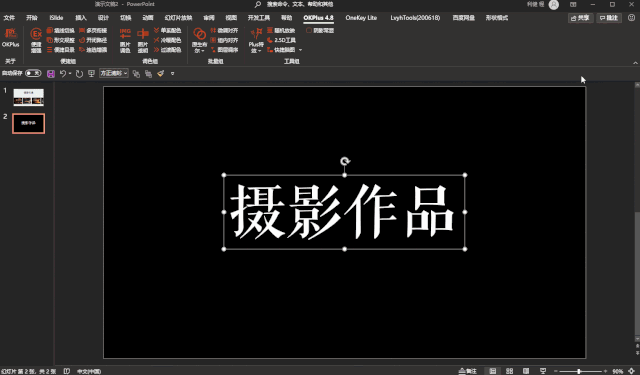Click the 微调对齐 tool
This screenshot has height=375, width=640.
(x=224, y=31)
